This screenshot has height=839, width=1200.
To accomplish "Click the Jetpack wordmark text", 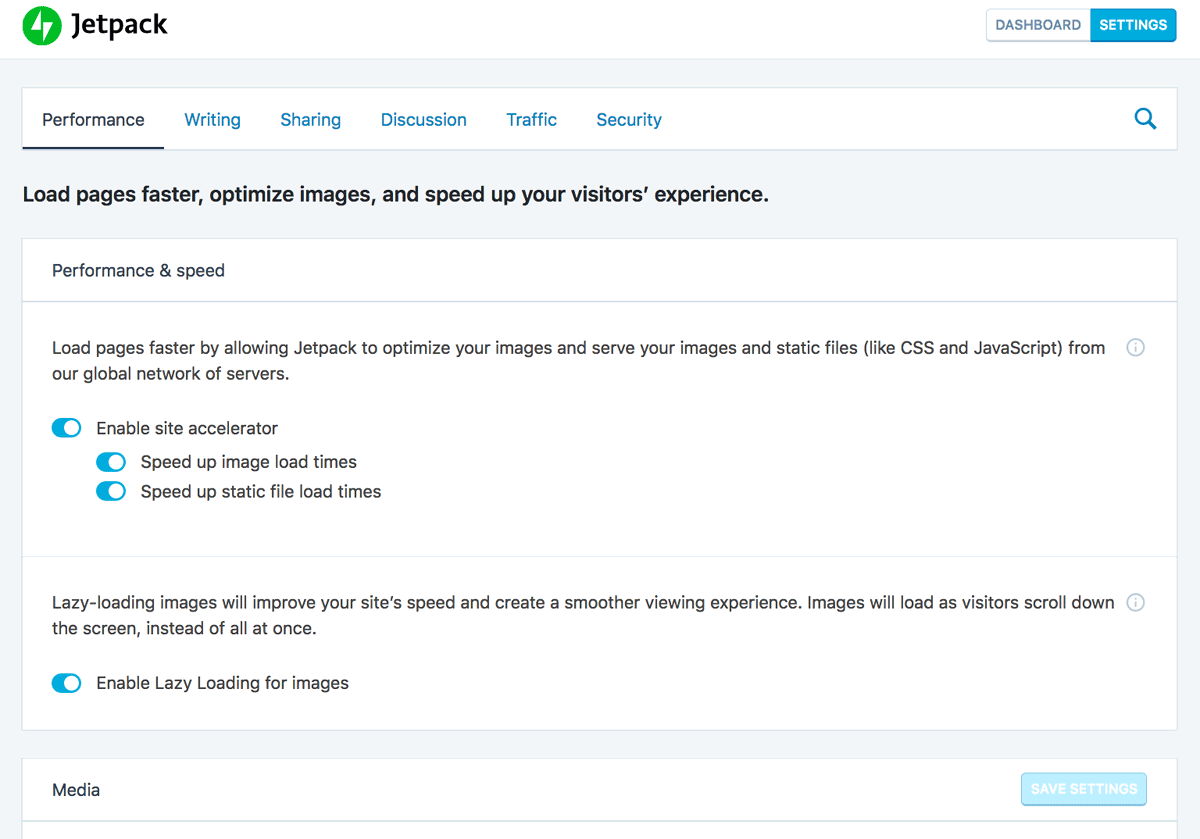I will 119,26.
